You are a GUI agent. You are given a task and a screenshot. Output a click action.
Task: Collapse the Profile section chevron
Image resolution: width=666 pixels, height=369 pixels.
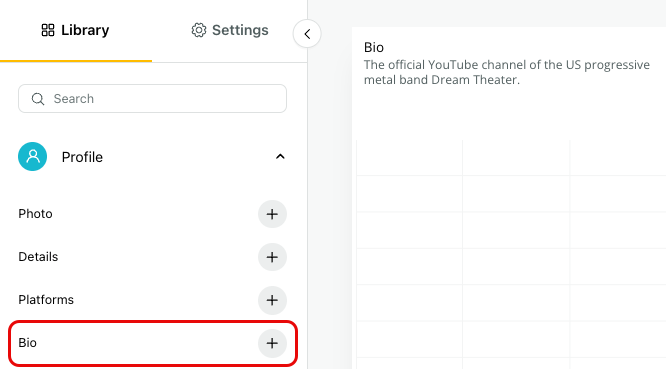[x=280, y=157]
